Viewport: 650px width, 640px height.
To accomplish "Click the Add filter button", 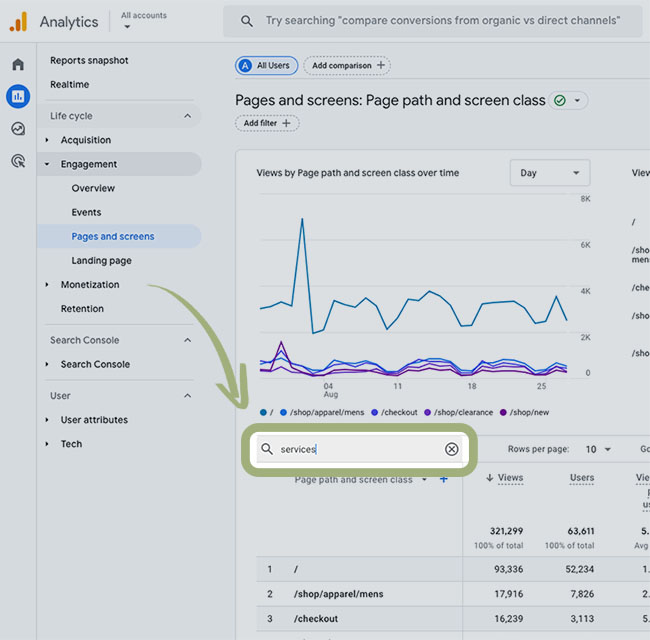I will coord(267,123).
